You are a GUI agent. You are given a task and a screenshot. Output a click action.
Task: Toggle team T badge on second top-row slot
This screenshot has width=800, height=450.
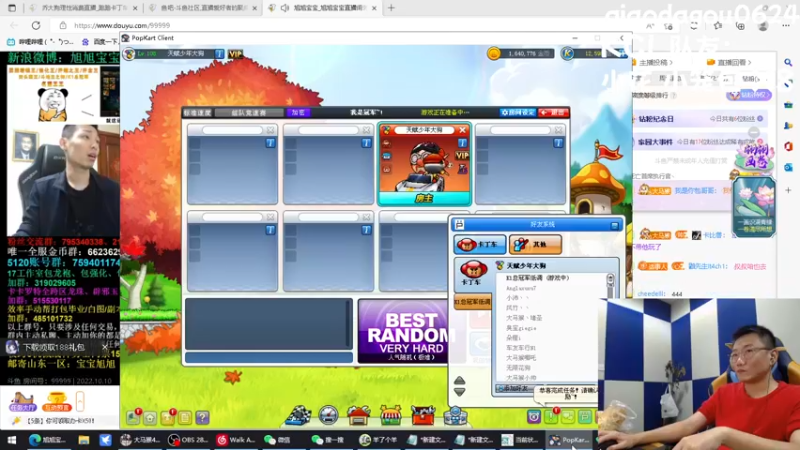click(366, 143)
